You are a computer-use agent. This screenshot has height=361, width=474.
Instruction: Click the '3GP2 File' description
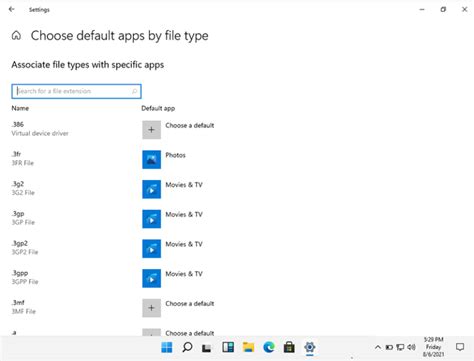25,252
